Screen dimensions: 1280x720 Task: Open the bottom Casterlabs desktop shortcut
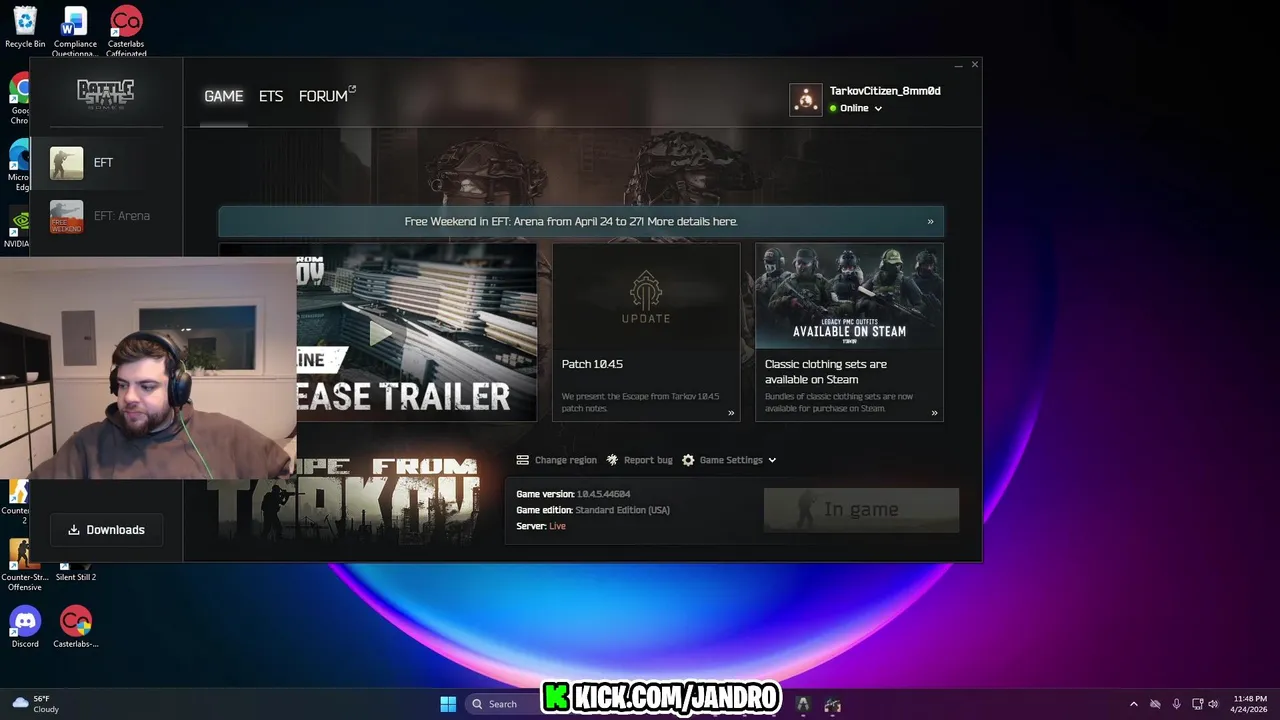tap(76, 627)
